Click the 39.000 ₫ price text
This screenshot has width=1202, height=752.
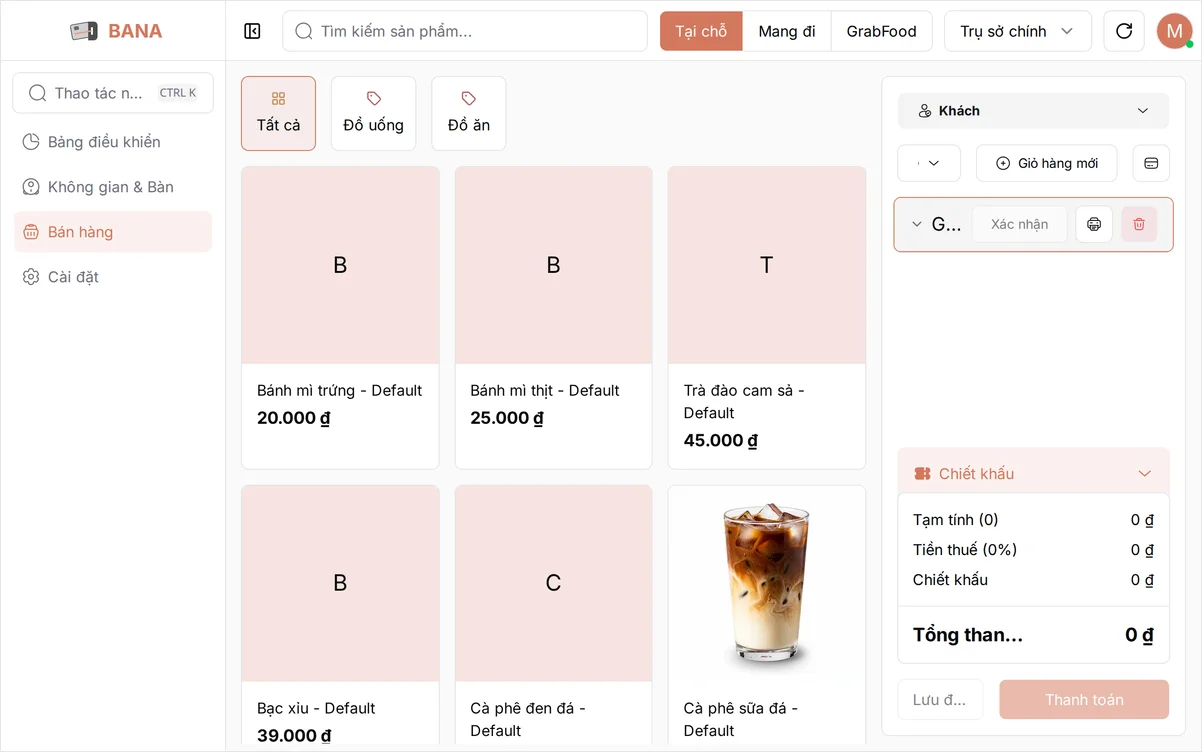click(x=294, y=735)
